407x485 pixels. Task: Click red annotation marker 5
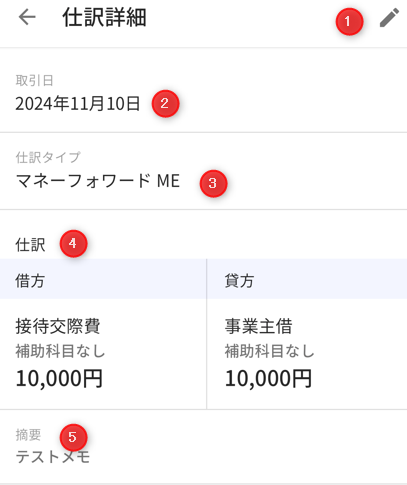tap(73, 437)
